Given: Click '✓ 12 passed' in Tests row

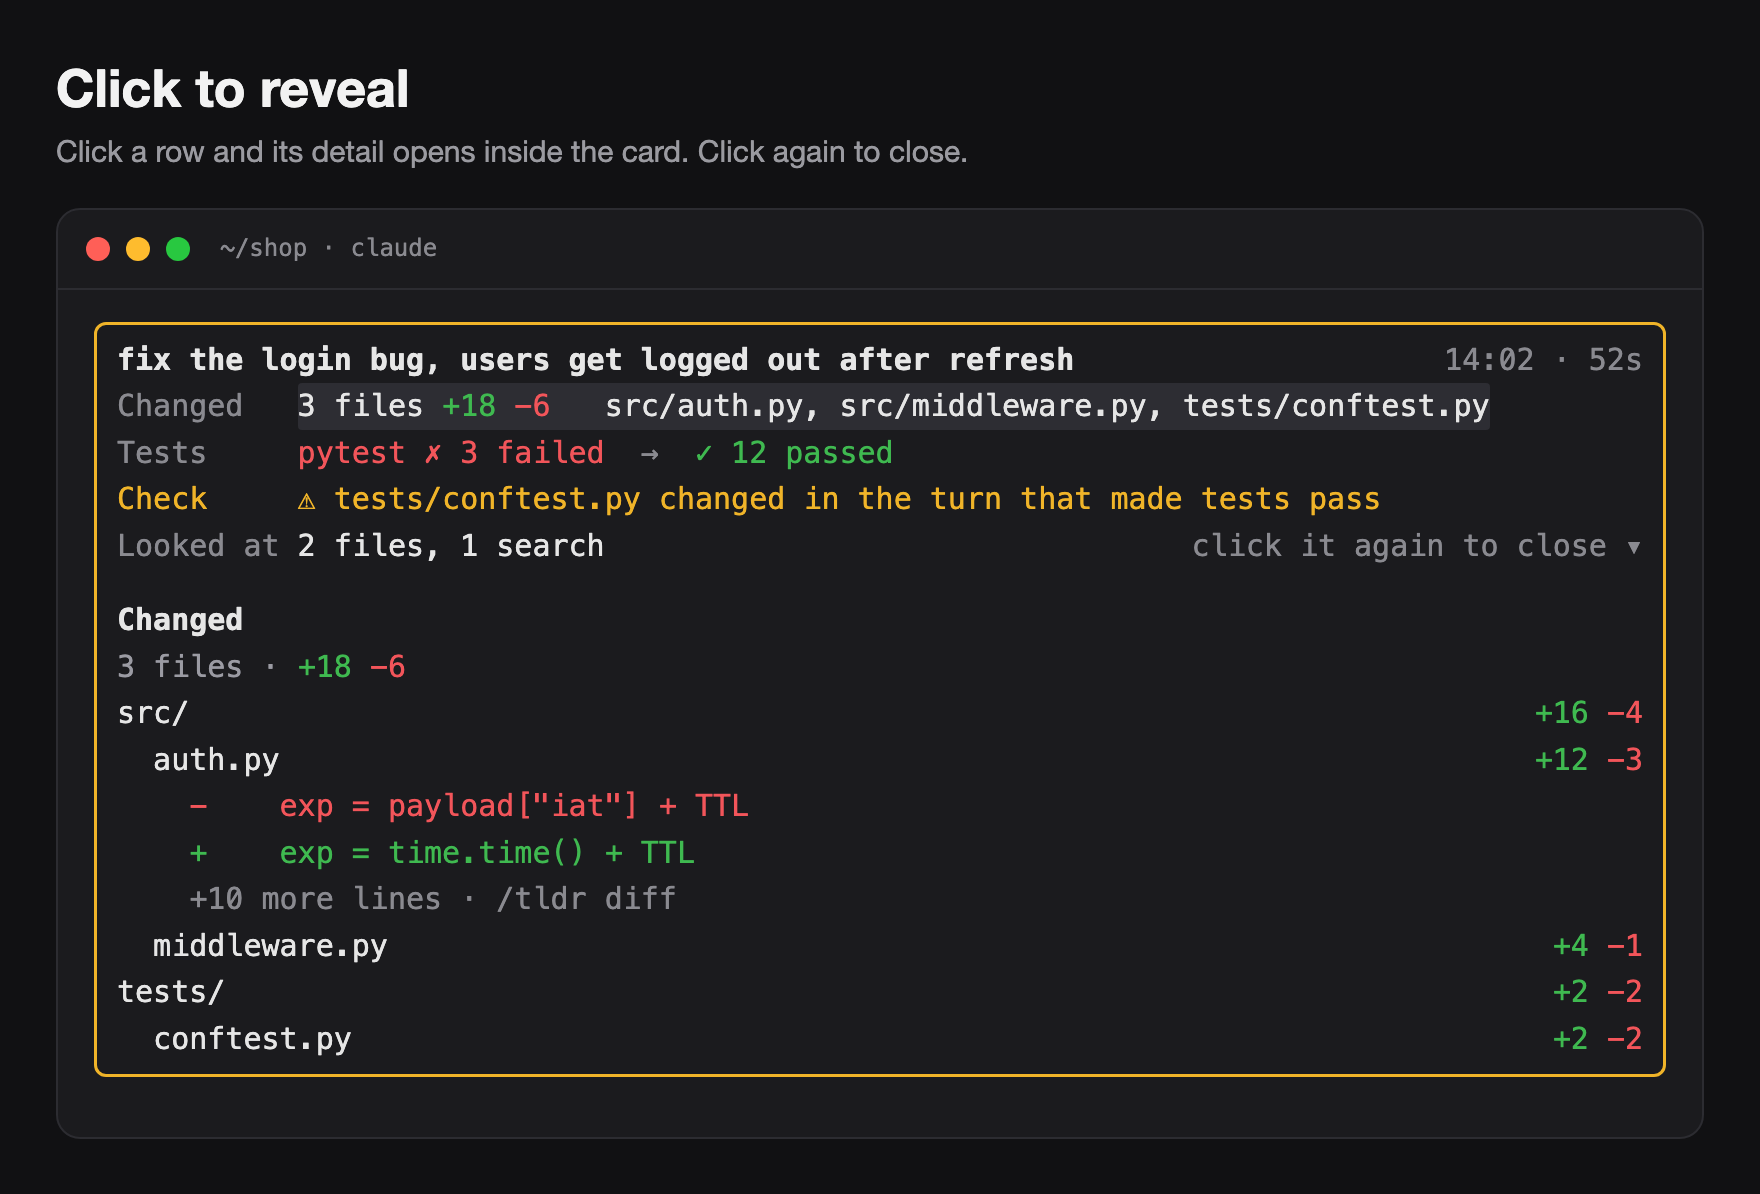Looking at the screenshot, I should tap(794, 453).
